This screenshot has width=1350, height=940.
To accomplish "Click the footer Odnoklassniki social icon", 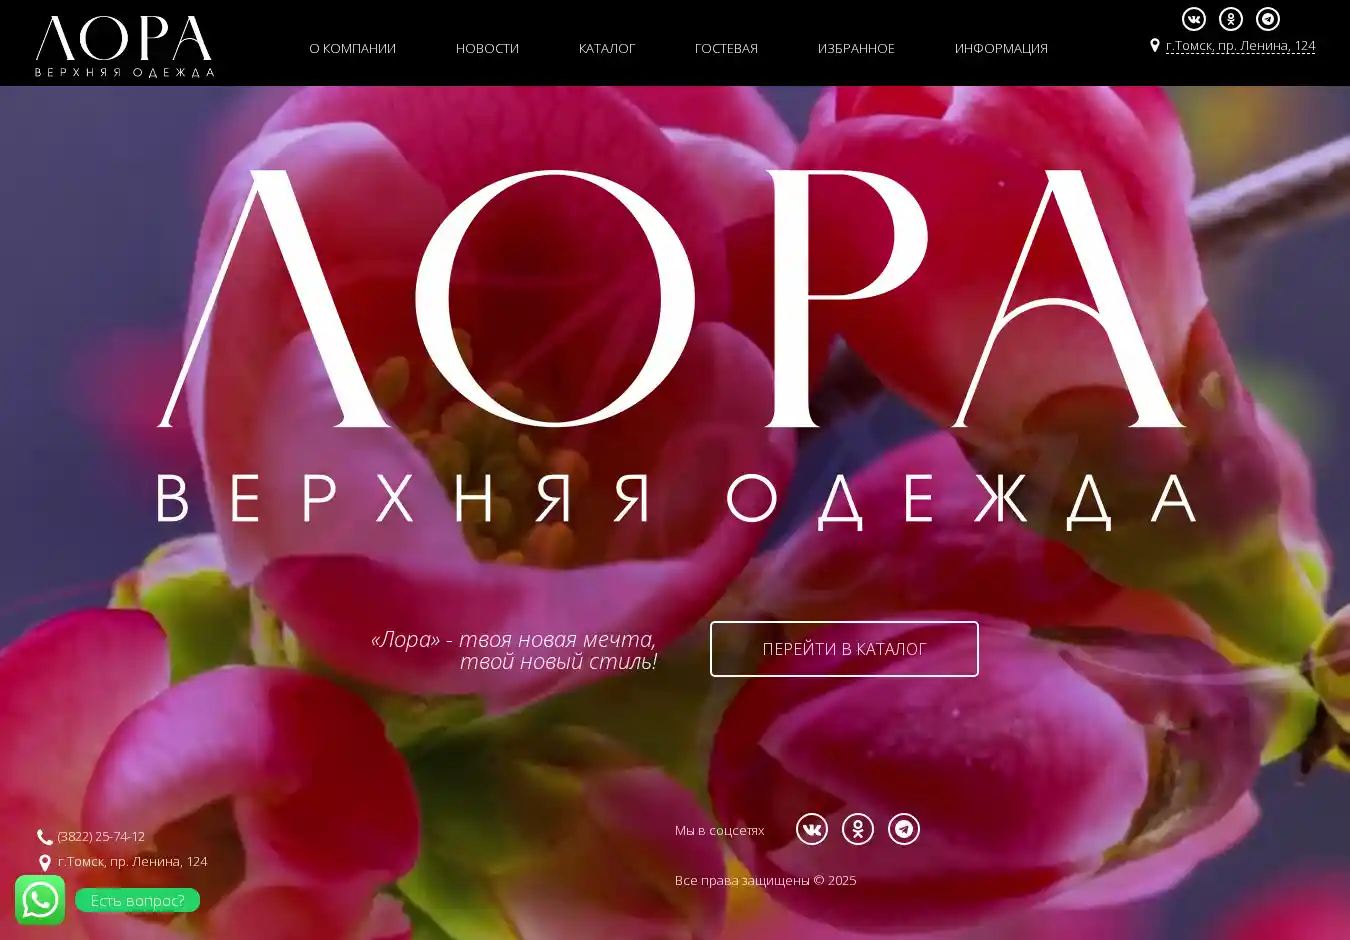I will (858, 829).
